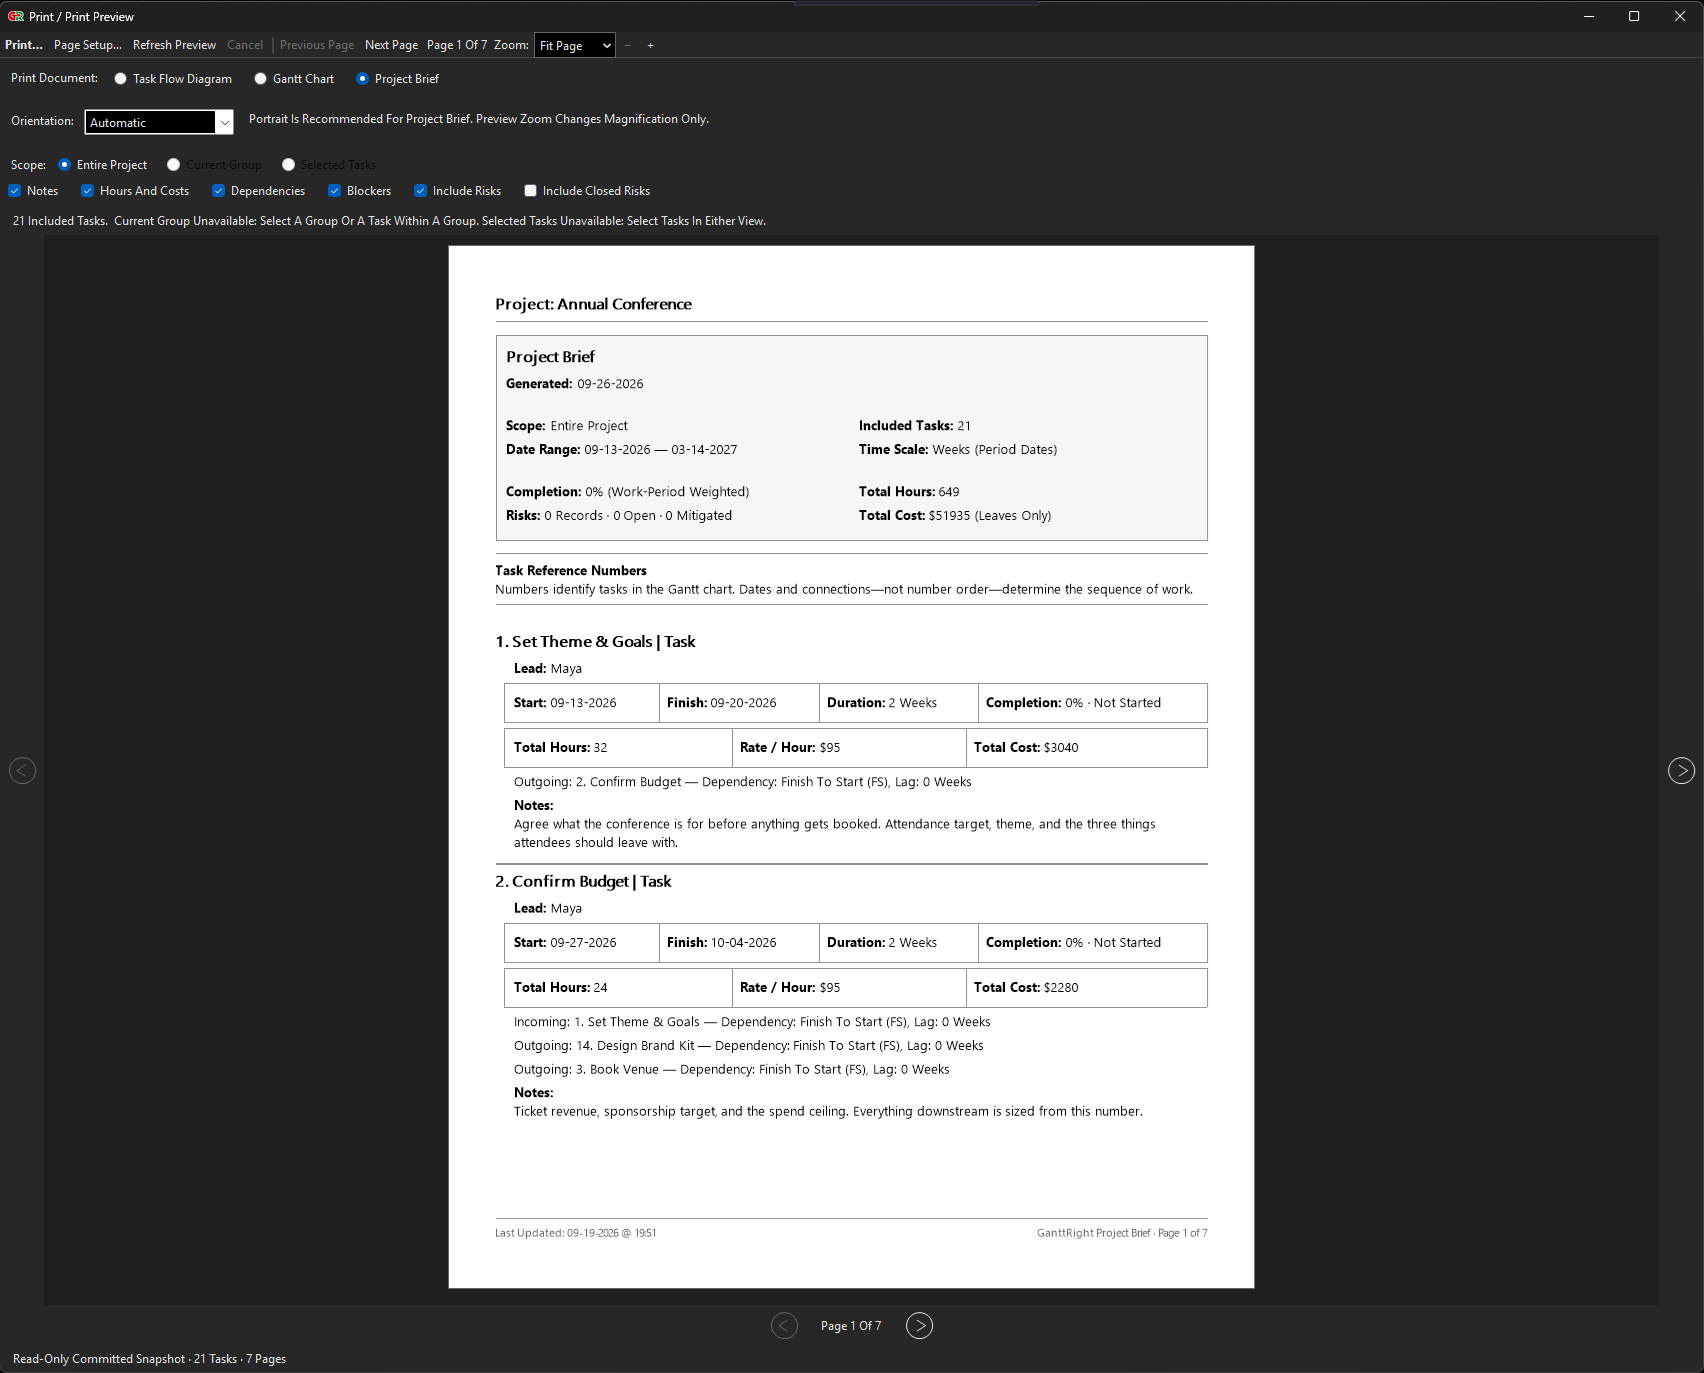Image resolution: width=1704 pixels, height=1373 pixels.
Task: Zoom out with the minus button
Action: tap(628, 45)
